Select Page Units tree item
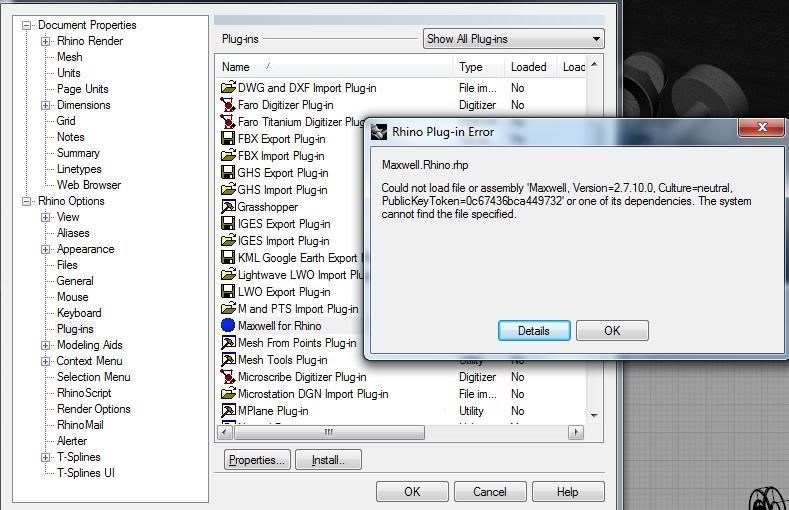The image size is (789, 510). click(83, 89)
